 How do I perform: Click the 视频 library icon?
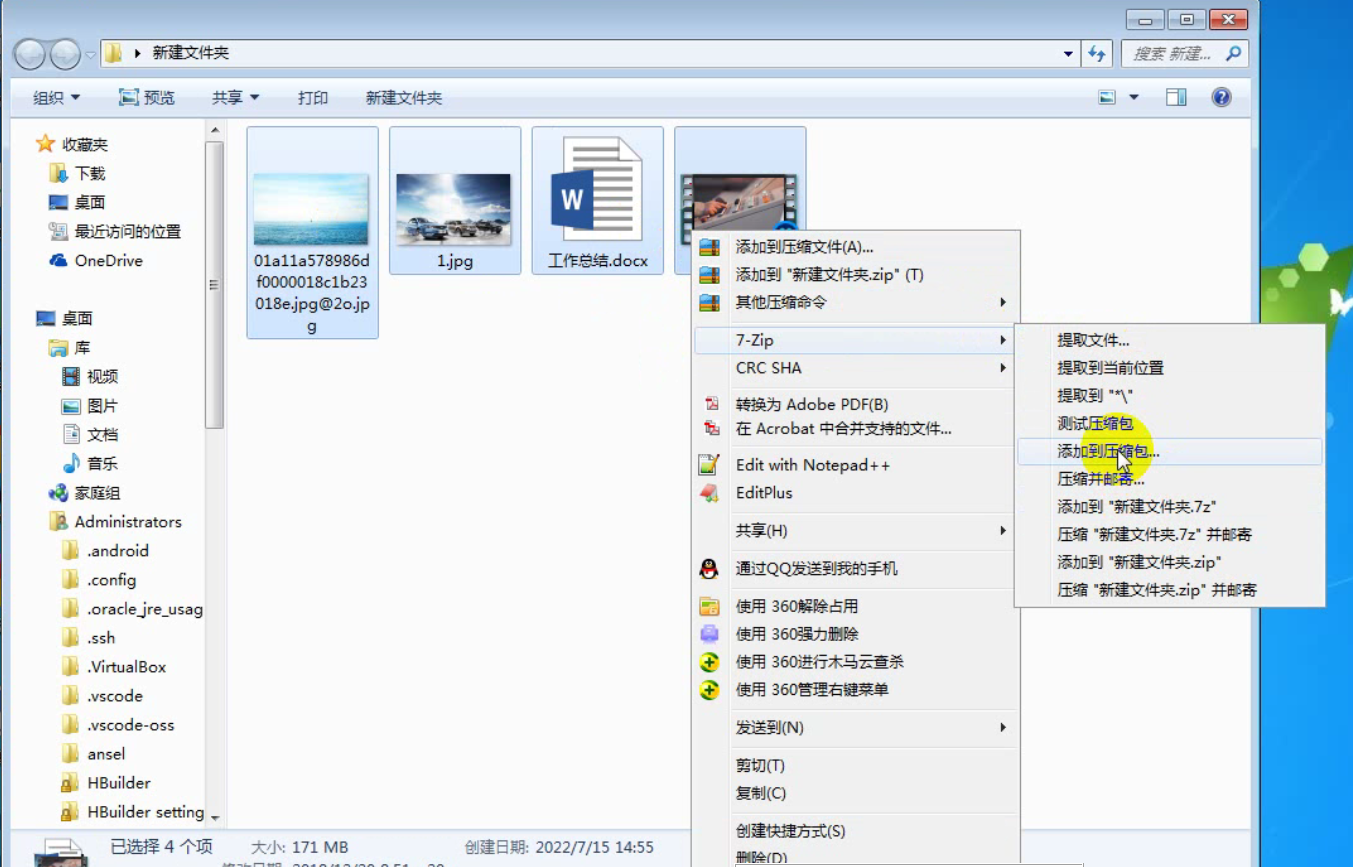click(x=71, y=376)
